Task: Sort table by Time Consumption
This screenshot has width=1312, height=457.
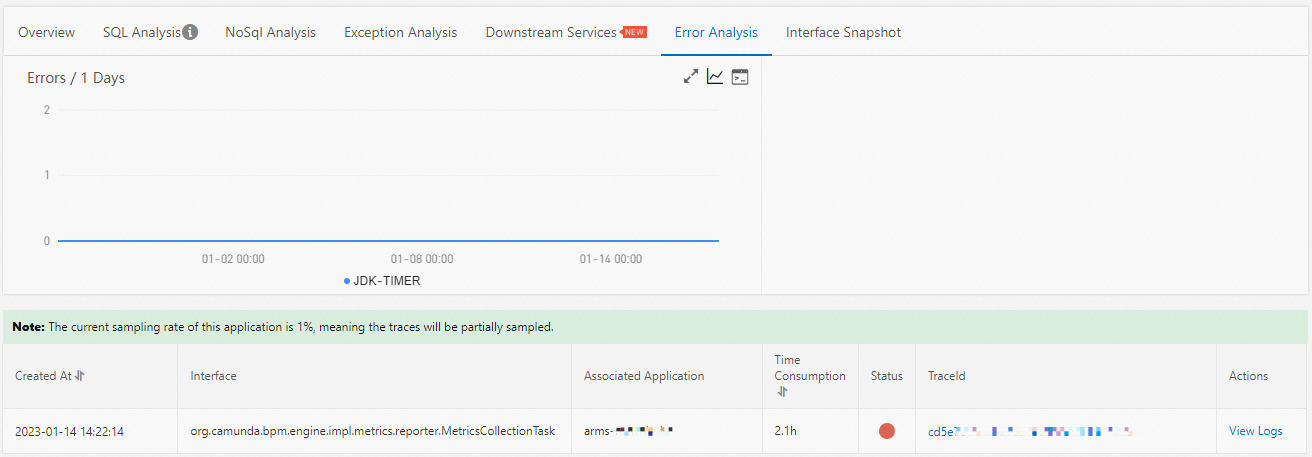Action: [780, 392]
